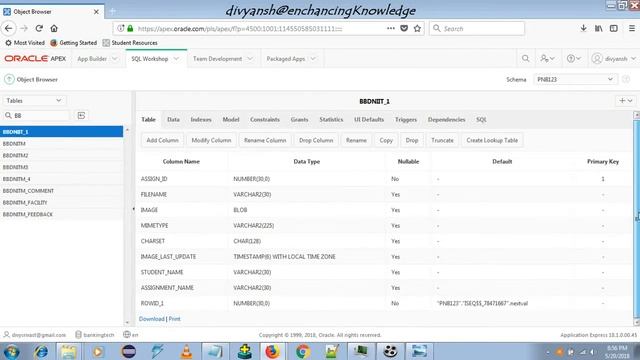Open divyansh account menu
Screen dimensions: 640x360
(613, 59)
